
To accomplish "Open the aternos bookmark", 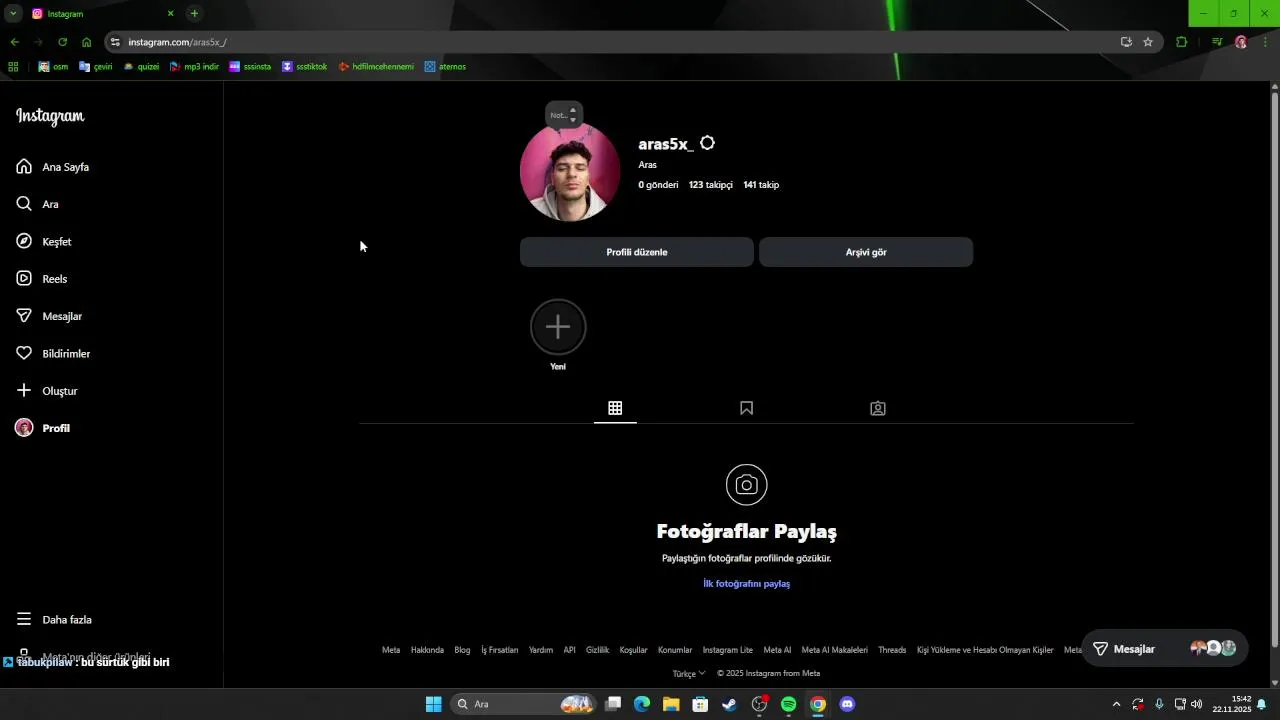I will pos(445,67).
